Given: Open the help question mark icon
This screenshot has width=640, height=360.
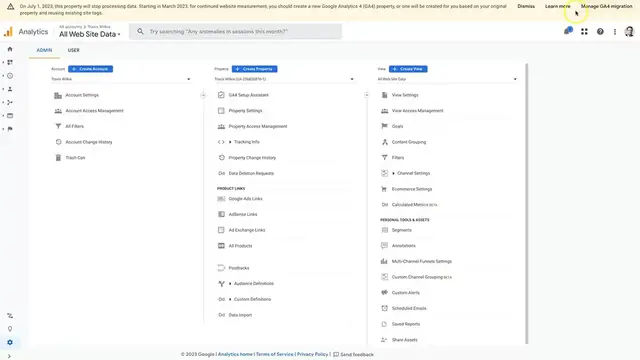Looking at the screenshot, I should 600,31.
